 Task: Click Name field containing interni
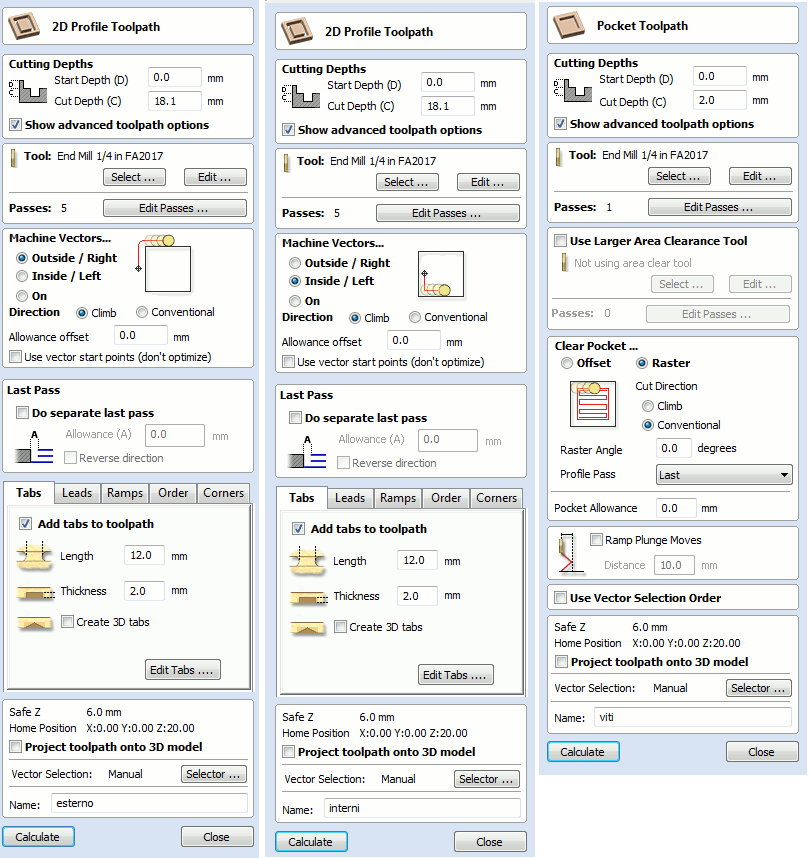[422, 808]
